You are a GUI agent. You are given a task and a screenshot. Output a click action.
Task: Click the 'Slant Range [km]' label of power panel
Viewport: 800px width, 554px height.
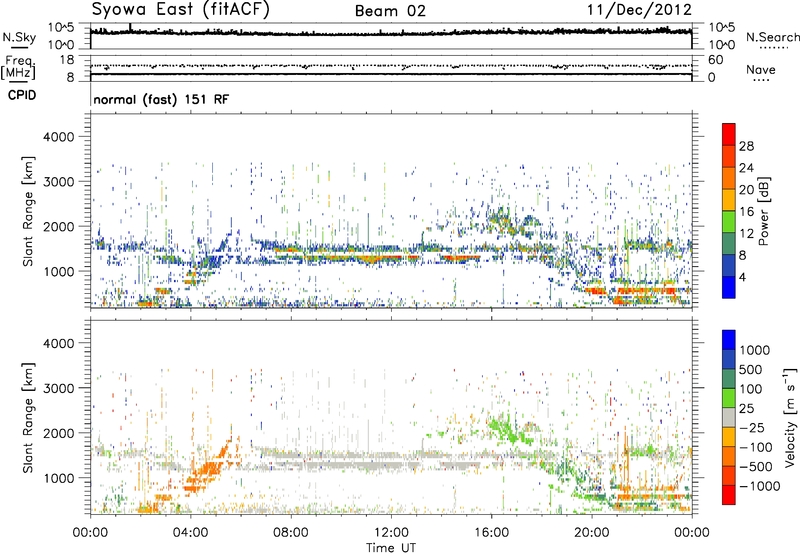[28, 211]
